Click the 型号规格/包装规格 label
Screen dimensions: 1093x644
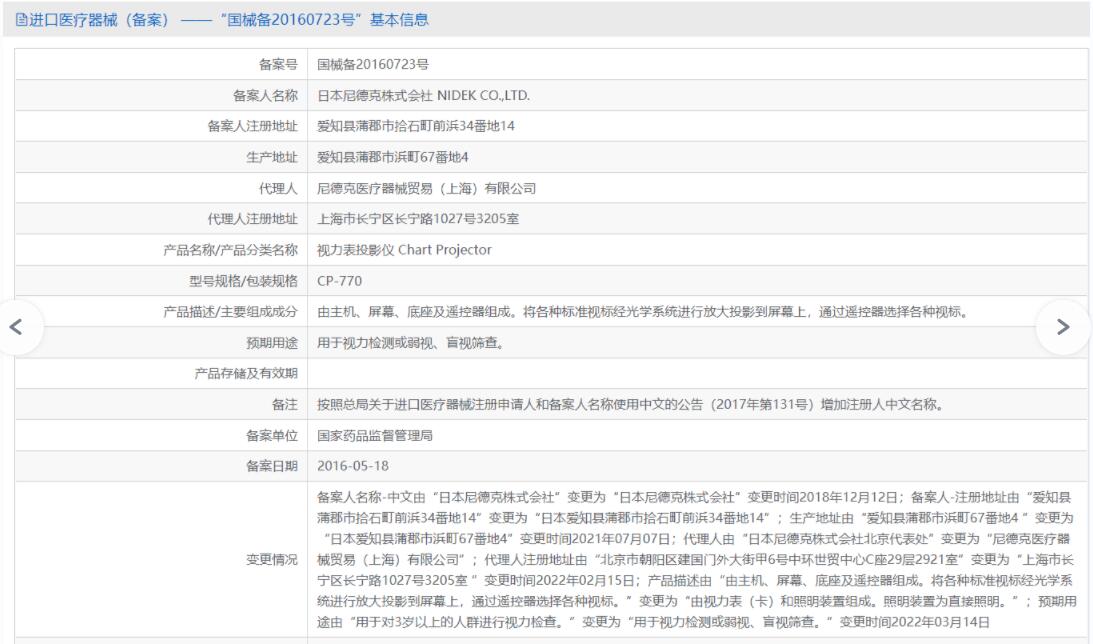click(243, 281)
